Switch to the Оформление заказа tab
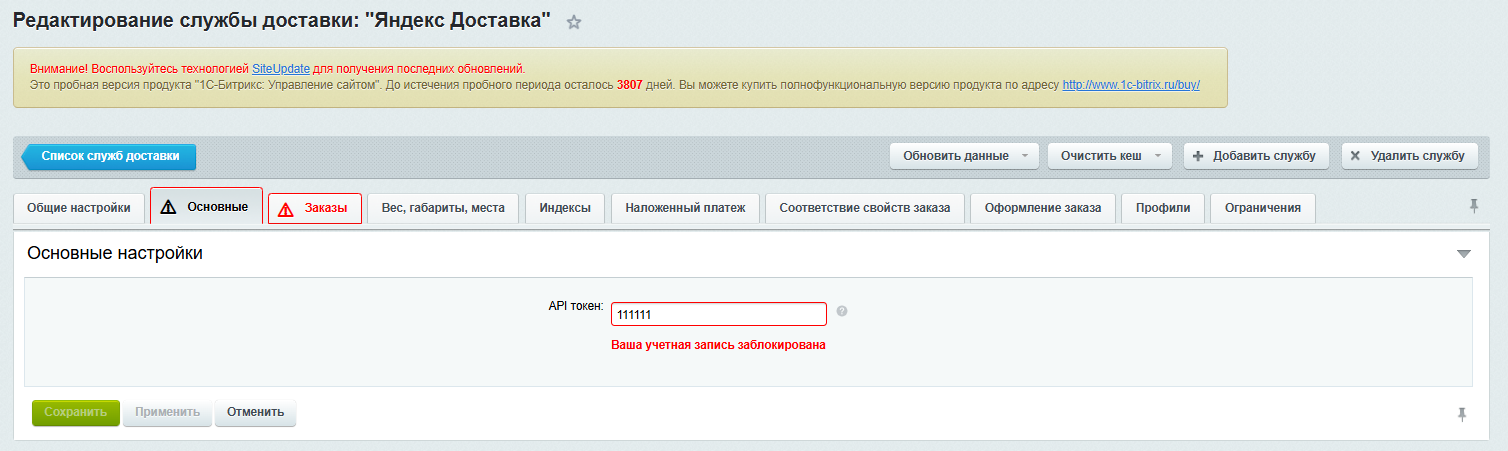 1043,208
